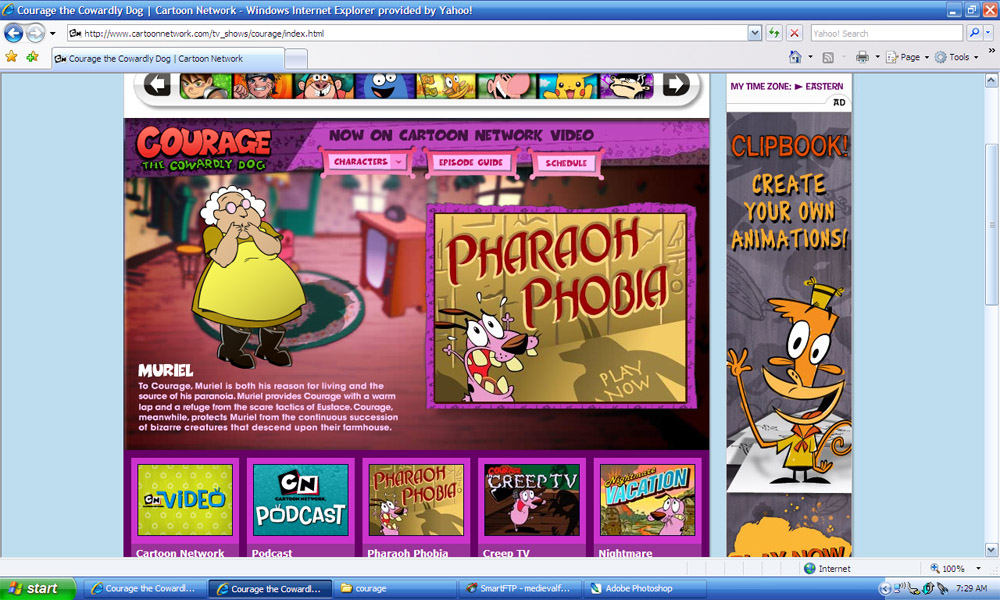Click the Windows Start button
This screenshot has width=1000, height=600.
coord(37,589)
